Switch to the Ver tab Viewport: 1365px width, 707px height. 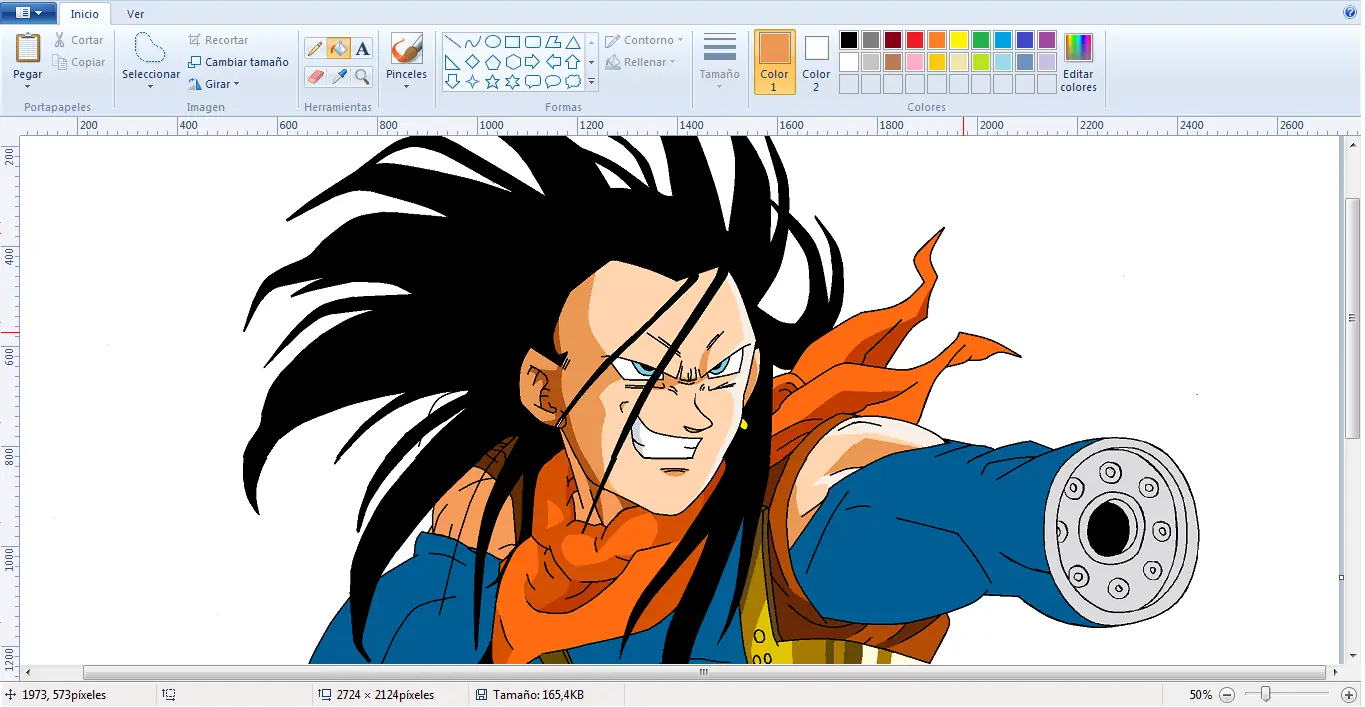(x=135, y=14)
